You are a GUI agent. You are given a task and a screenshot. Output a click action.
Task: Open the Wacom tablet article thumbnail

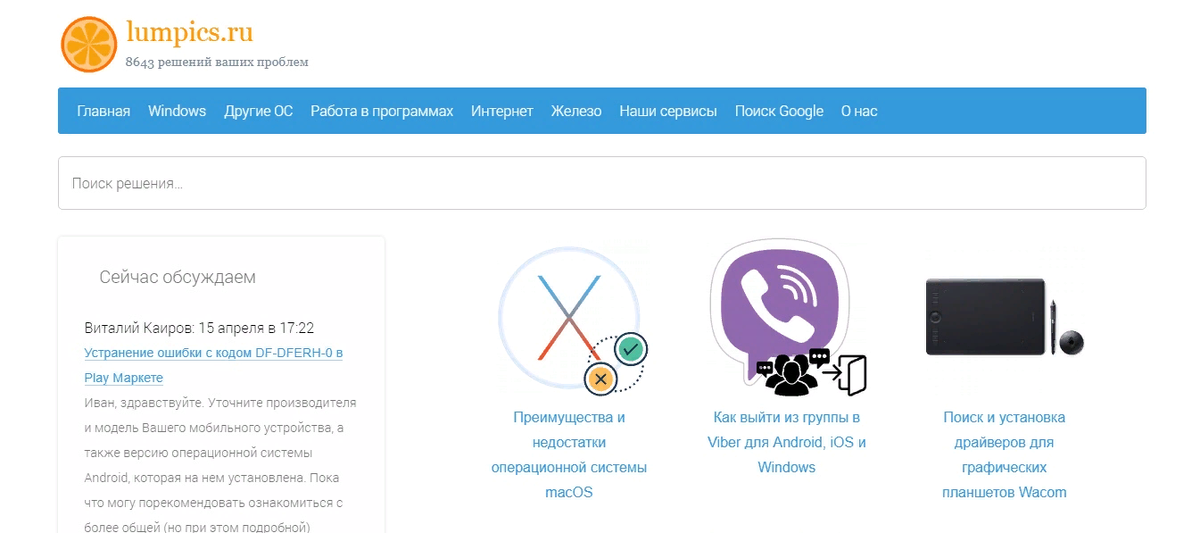click(x=1004, y=318)
